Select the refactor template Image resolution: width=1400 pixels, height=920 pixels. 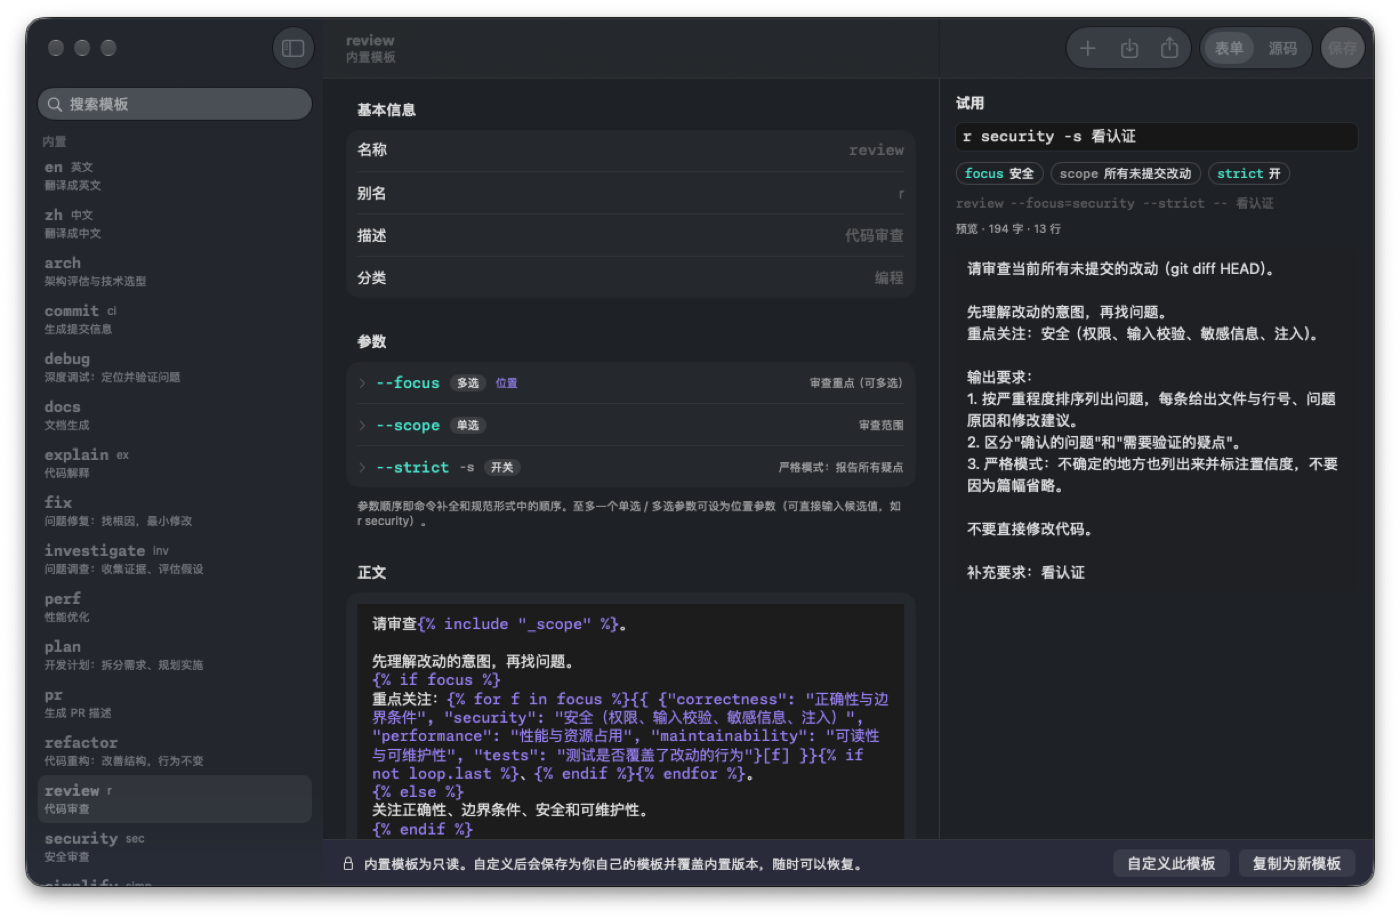tap(175, 751)
